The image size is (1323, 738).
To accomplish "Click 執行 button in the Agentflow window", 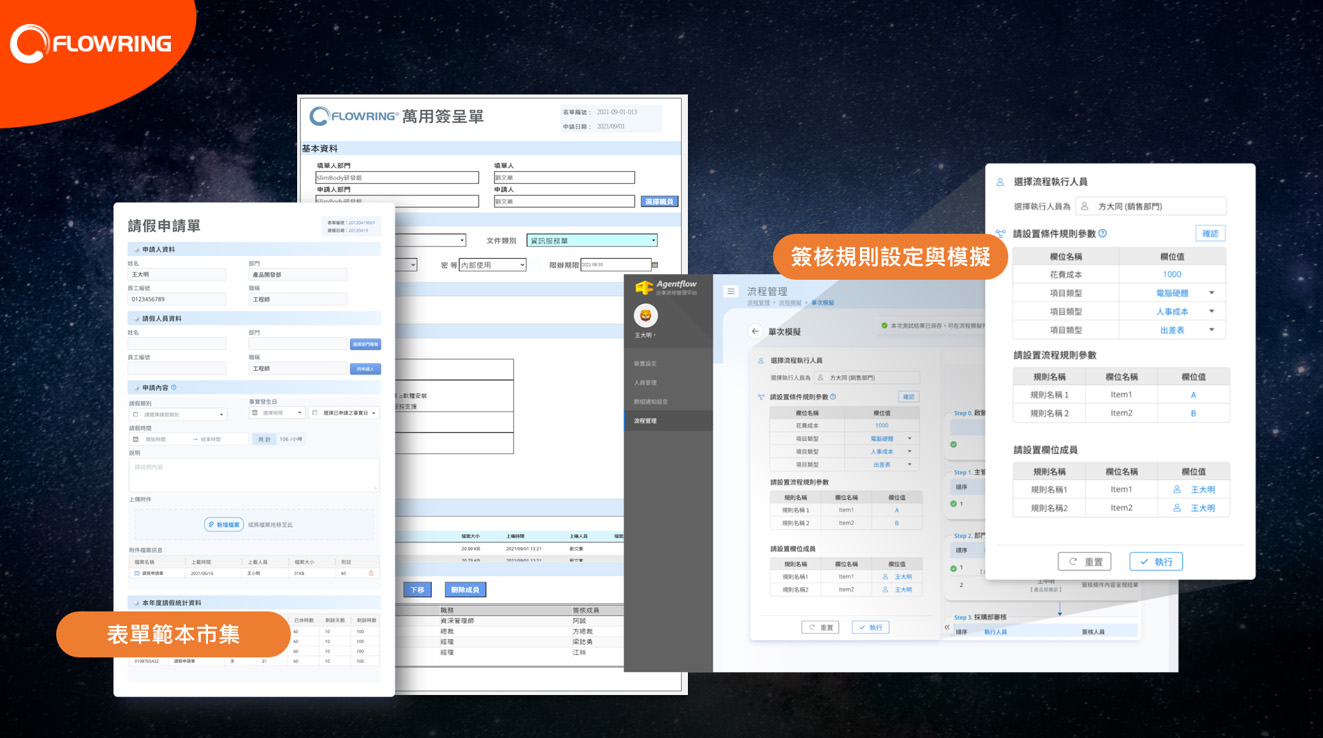I will [870, 627].
